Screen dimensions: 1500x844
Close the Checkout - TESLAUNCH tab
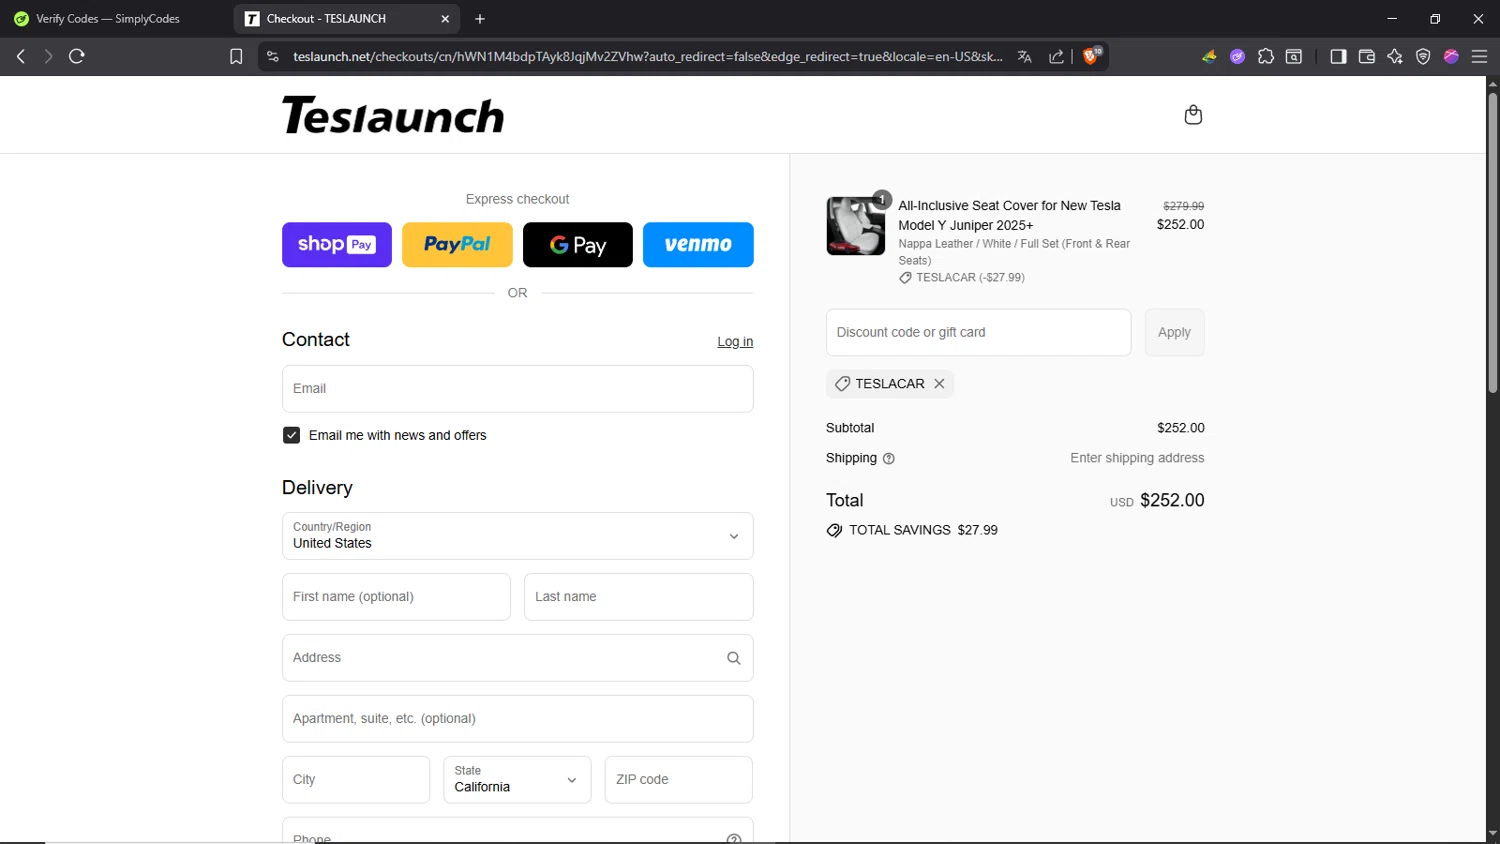(x=445, y=19)
